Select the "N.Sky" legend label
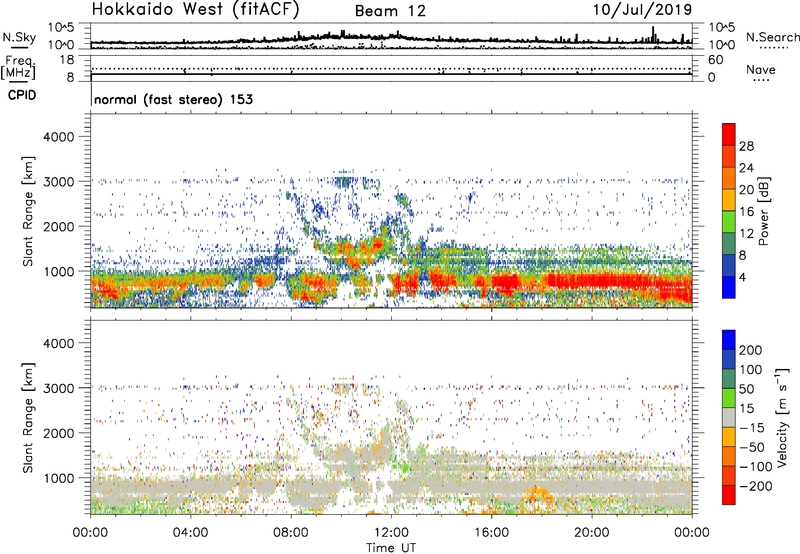Viewport: 800px width, 554px height. (x=19, y=37)
